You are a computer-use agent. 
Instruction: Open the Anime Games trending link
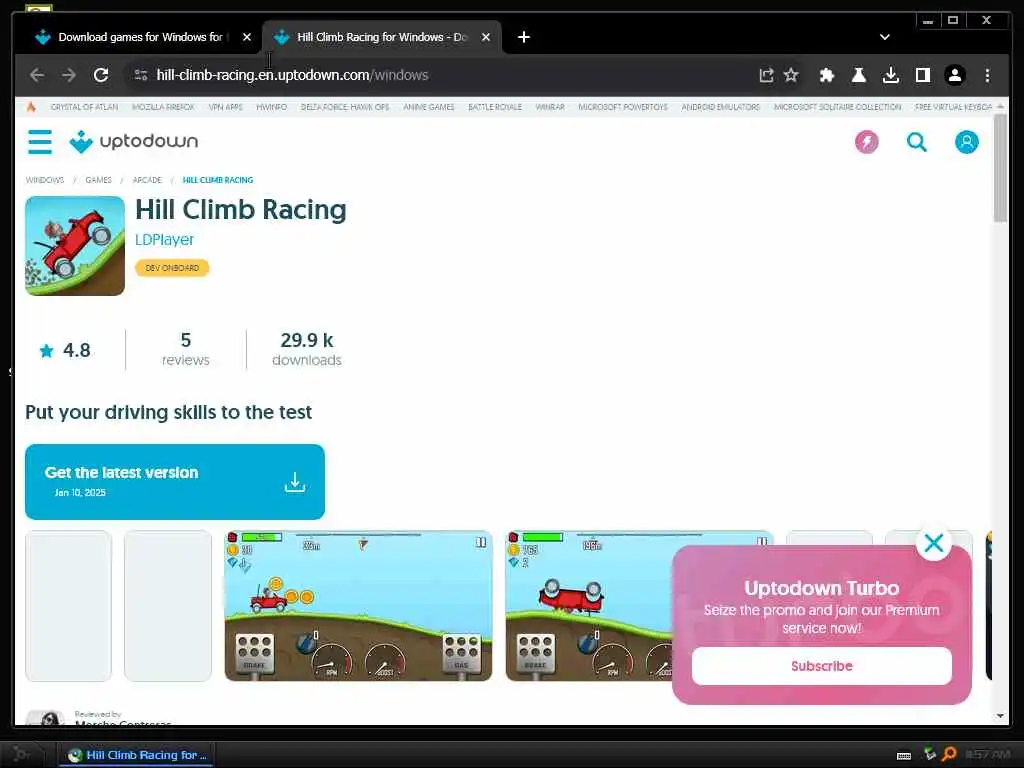pos(428,107)
